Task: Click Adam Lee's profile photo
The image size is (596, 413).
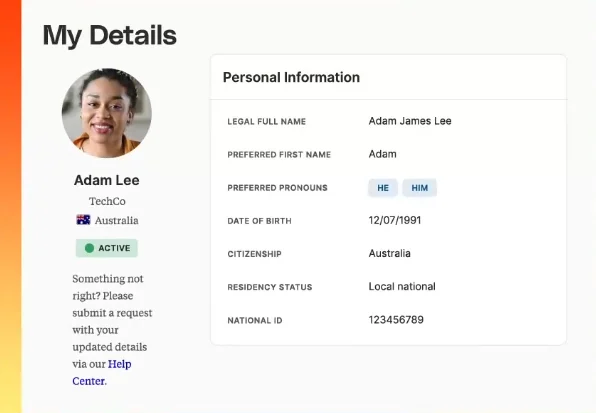Action: [107, 113]
